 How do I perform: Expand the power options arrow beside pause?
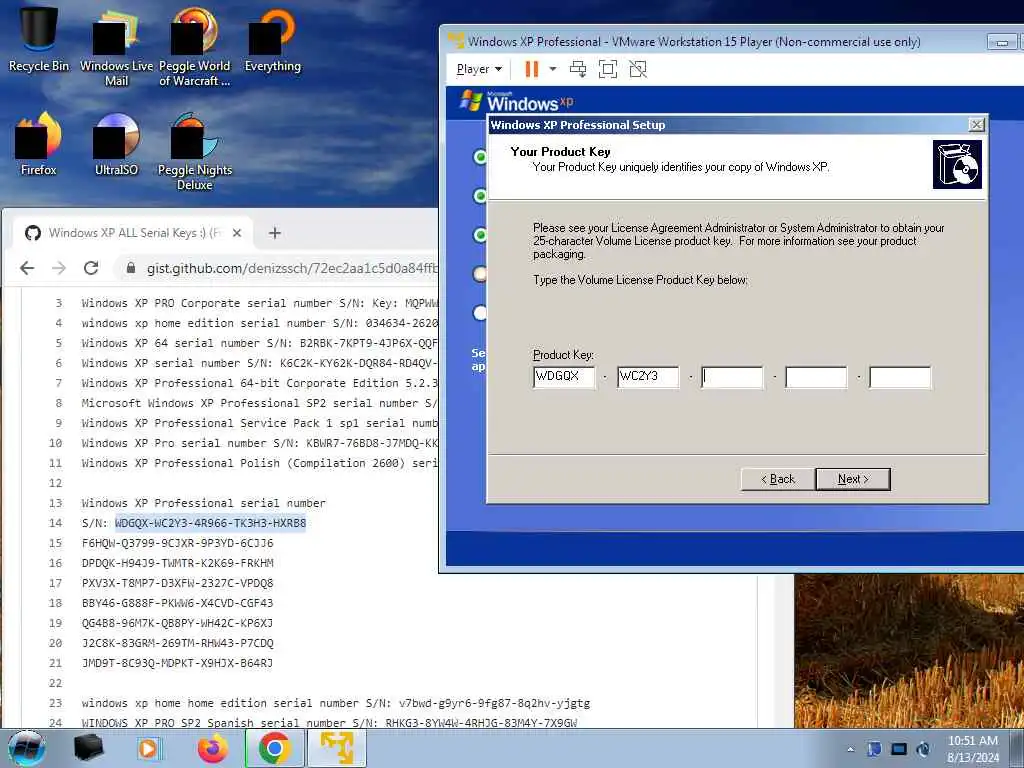point(552,69)
